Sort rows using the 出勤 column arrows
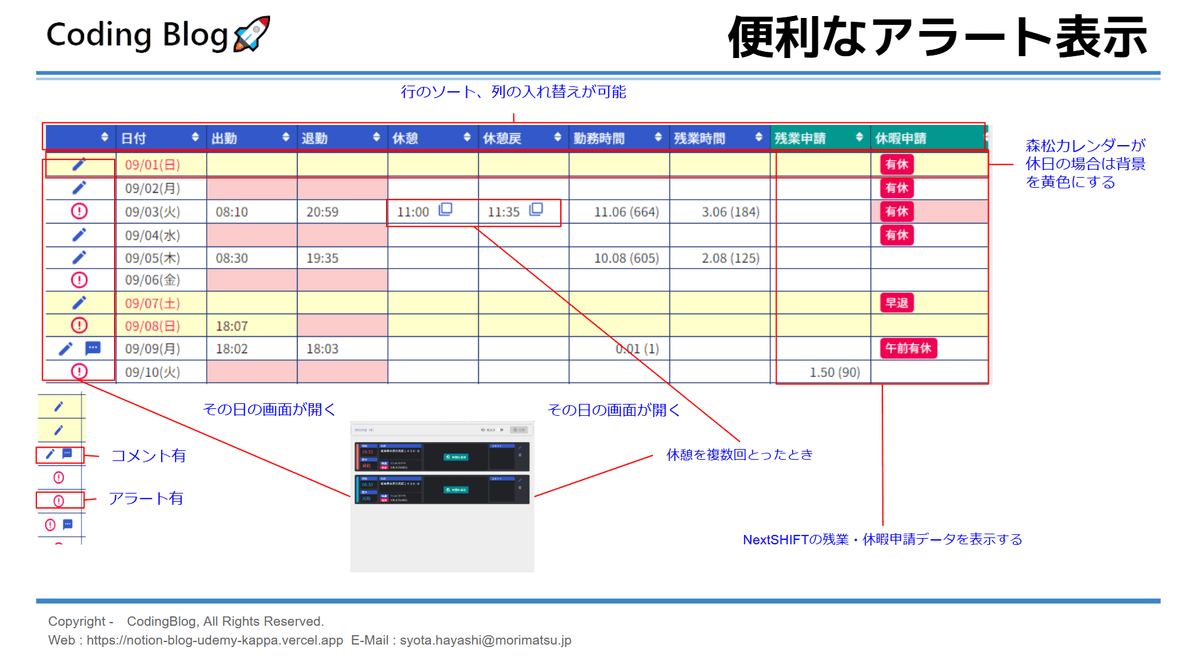The width and height of the screenshot is (1200, 670). (285, 138)
